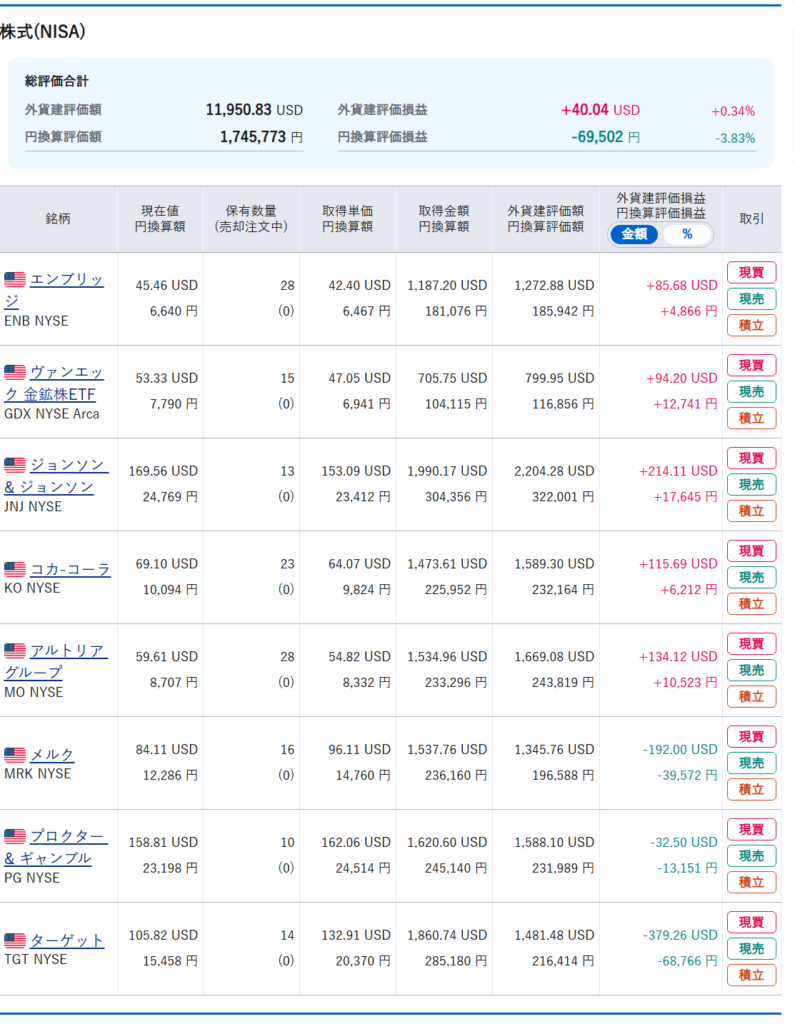Image resolution: width=795 pixels, height=1024 pixels.
Task: Select ENB current price 45.46 USD
Action: pyautogui.click(x=167, y=285)
